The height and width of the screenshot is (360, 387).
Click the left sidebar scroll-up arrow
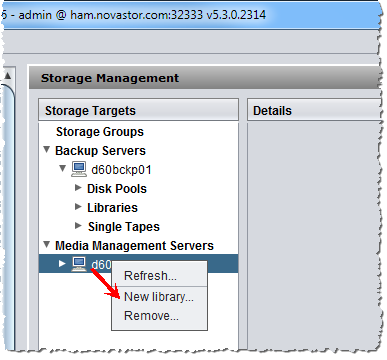(x=8, y=76)
